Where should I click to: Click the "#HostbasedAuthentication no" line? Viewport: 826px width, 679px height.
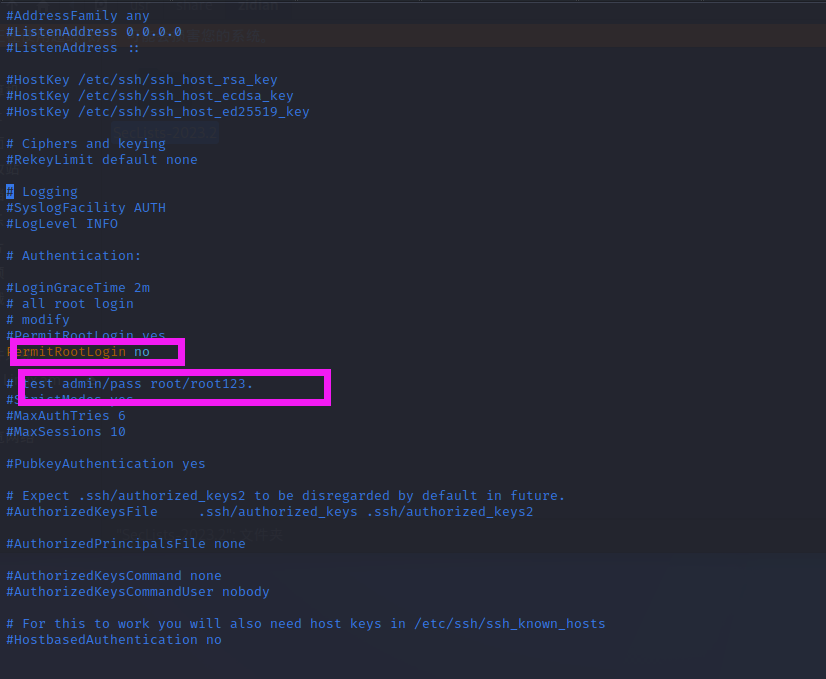tap(114, 640)
